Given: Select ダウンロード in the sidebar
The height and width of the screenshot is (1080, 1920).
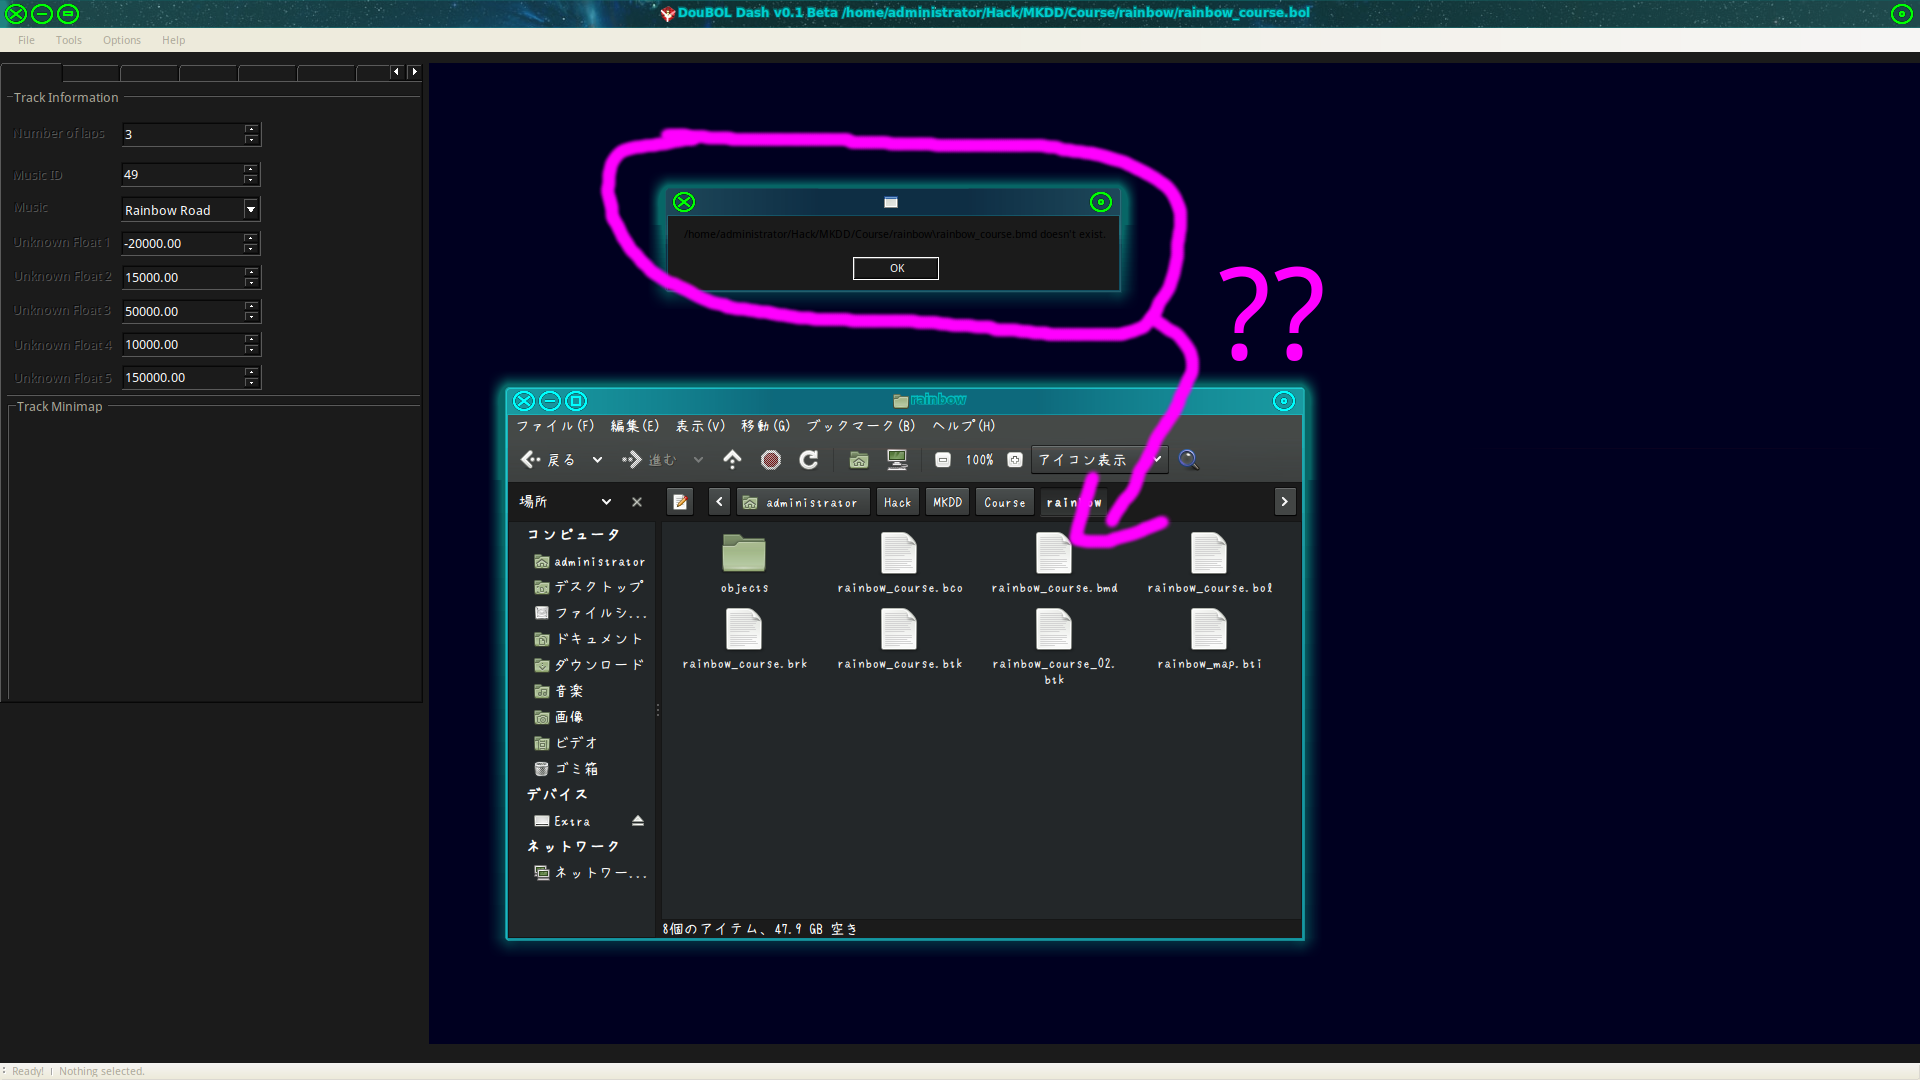Looking at the screenshot, I should (598, 665).
